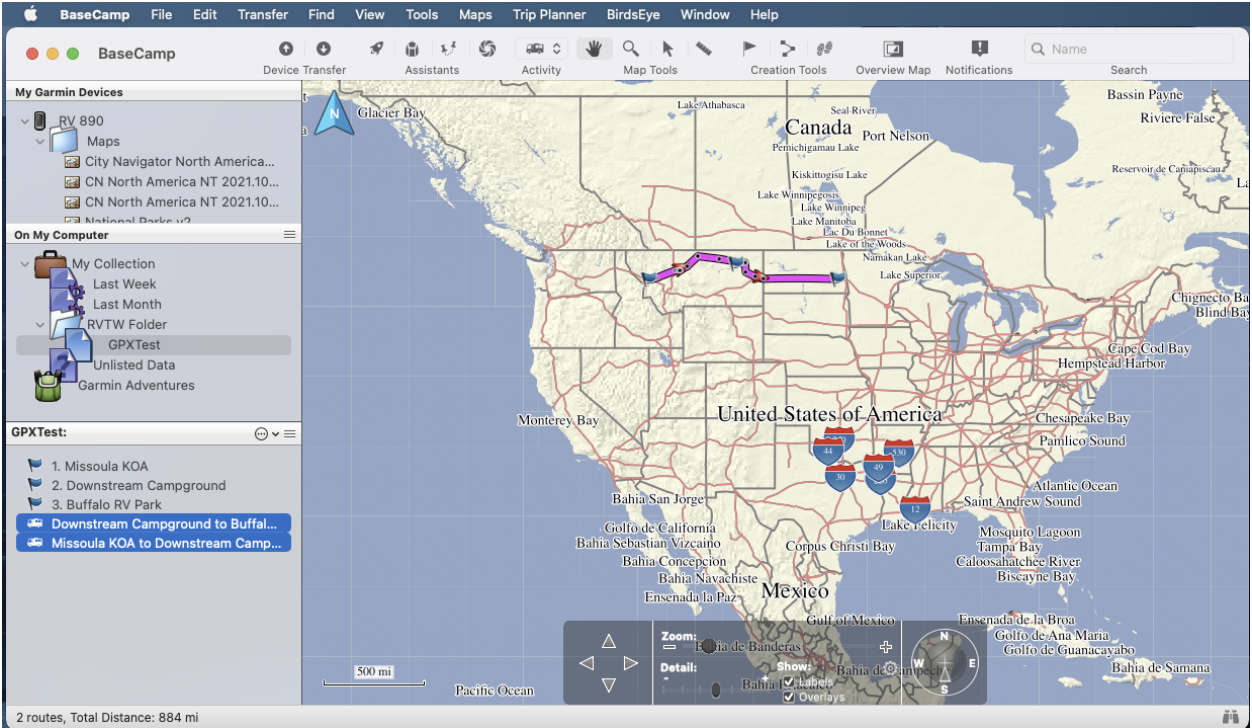This screenshot has height=728, width=1252.
Task: Open Garmin Adventures in the library
Action: (136, 385)
